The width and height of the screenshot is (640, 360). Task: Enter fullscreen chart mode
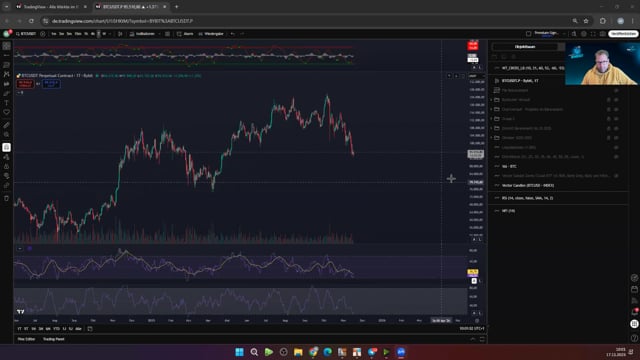coord(593,34)
